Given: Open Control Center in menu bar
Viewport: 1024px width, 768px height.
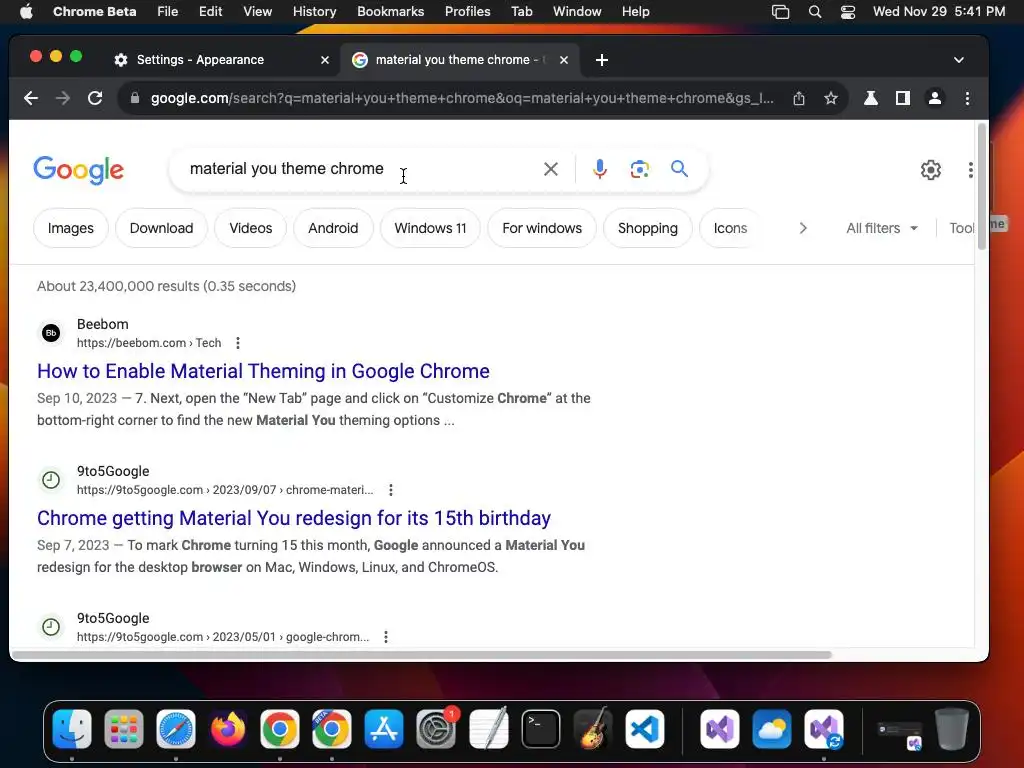Looking at the screenshot, I should point(848,12).
